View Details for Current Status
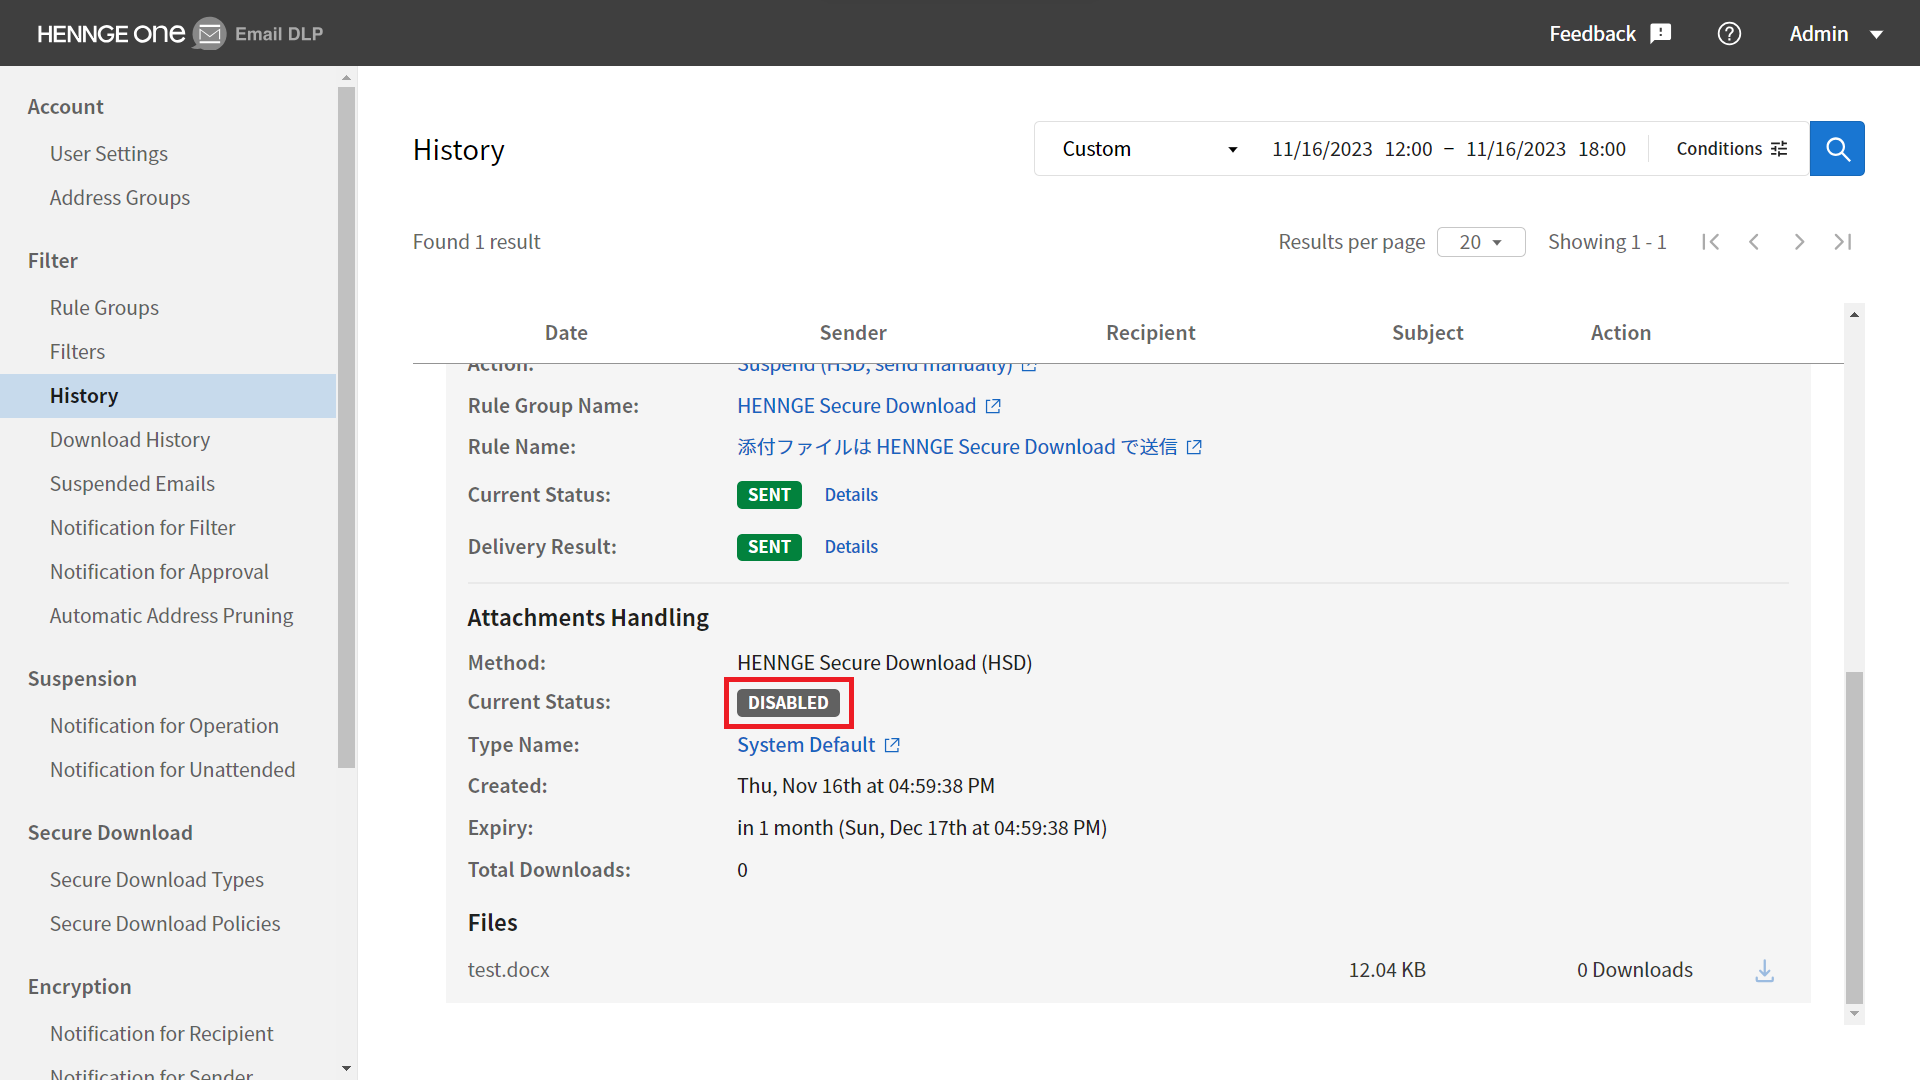Viewport: 1920px width, 1080px height. click(x=851, y=495)
